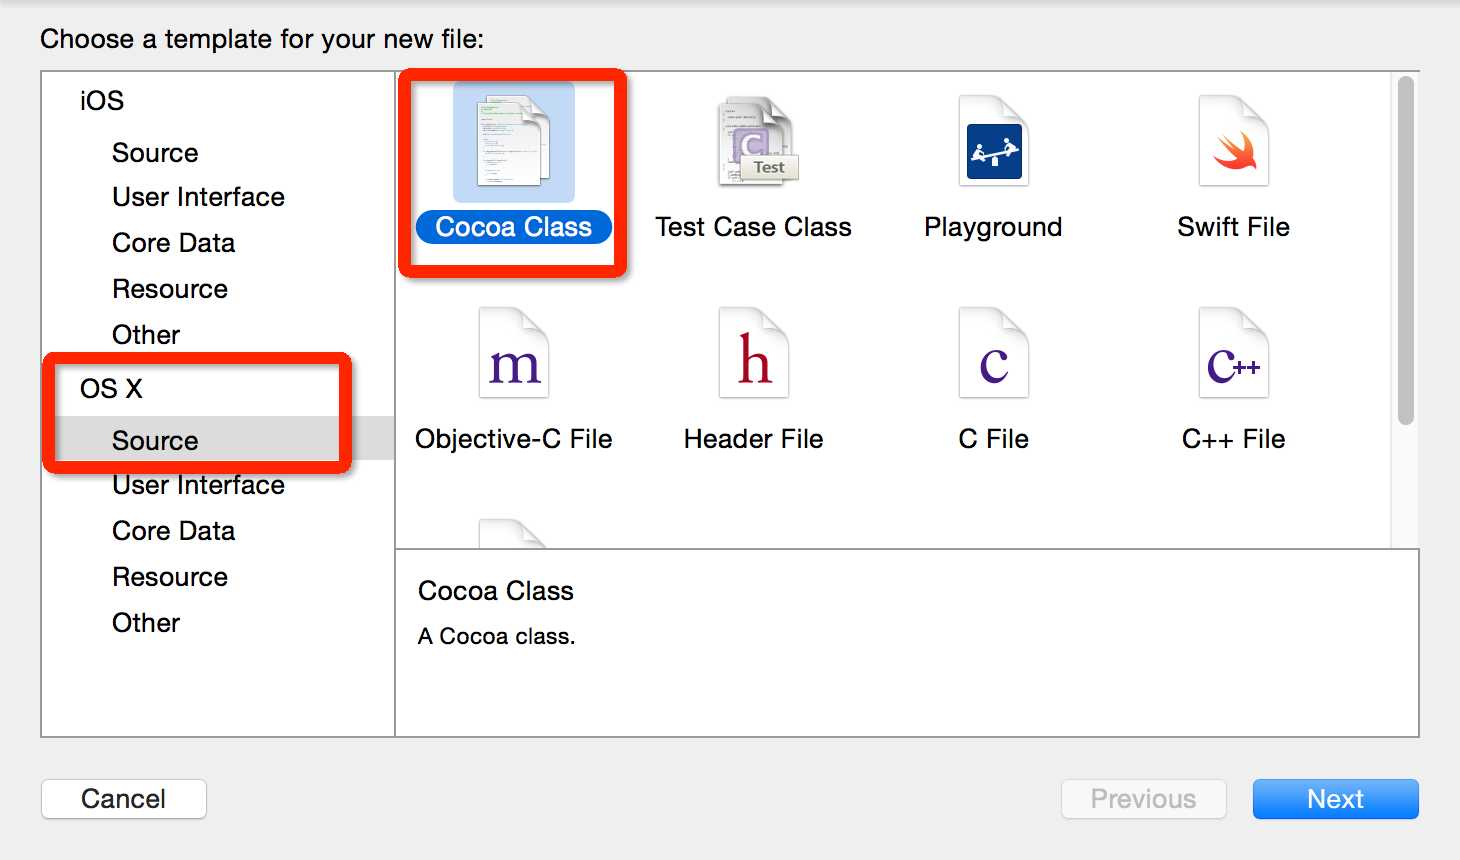Image resolution: width=1460 pixels, height=860 pixels.
Task: Click the Cancel button
Action: coord(124,799)
